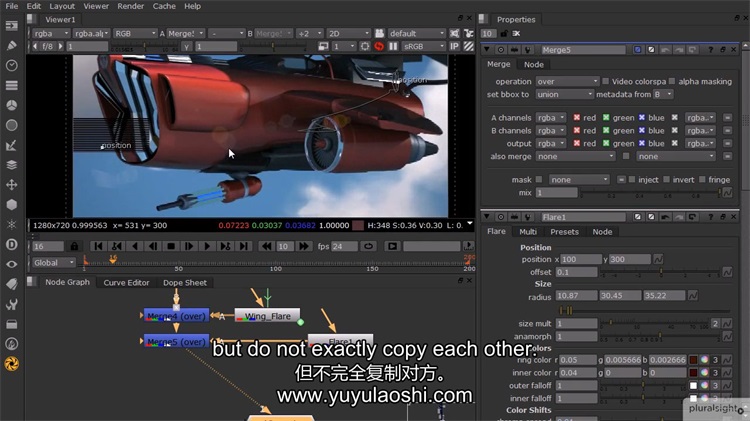This screenshot has width=750, height=421.
Task: Enable Video colorspace checkbox
Action: tap(606, 81)
